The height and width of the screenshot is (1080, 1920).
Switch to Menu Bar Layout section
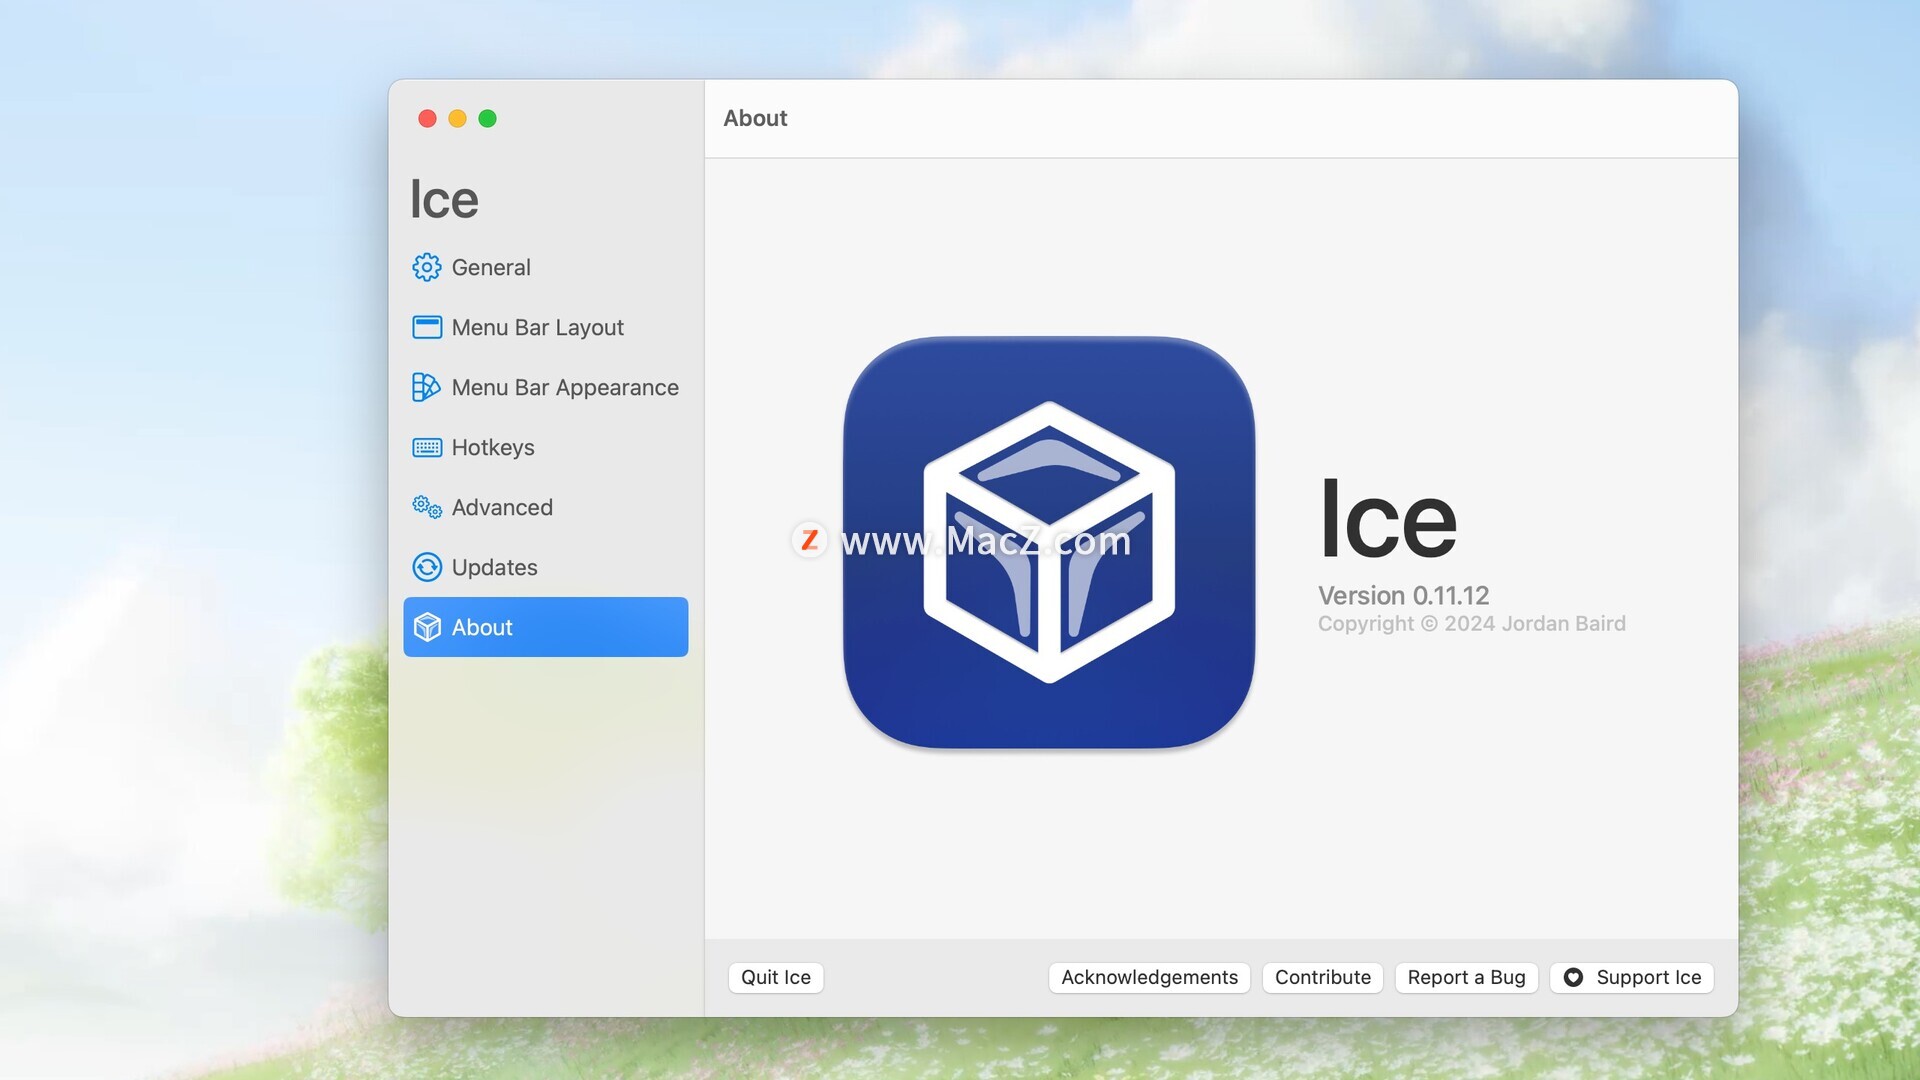tap(546, 327)
